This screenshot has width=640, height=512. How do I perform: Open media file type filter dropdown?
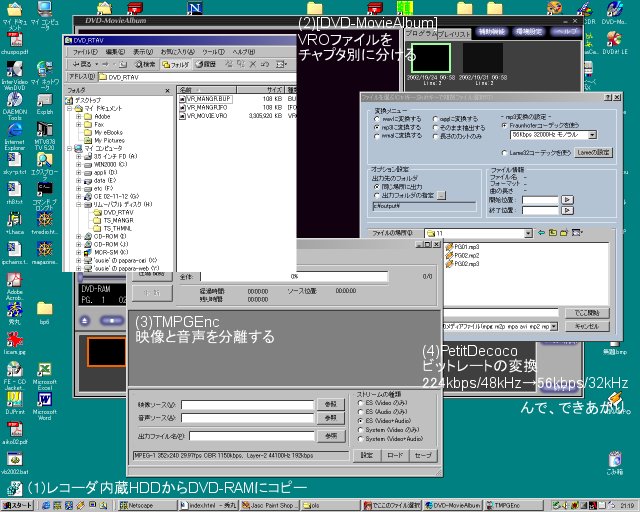(x=554, y=327)
